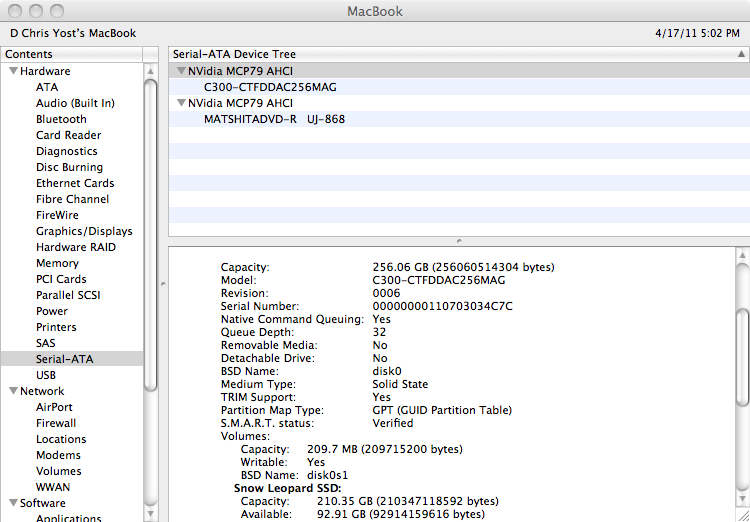Open Printers hardware entry
750x522 pixels.
(56, 327)
